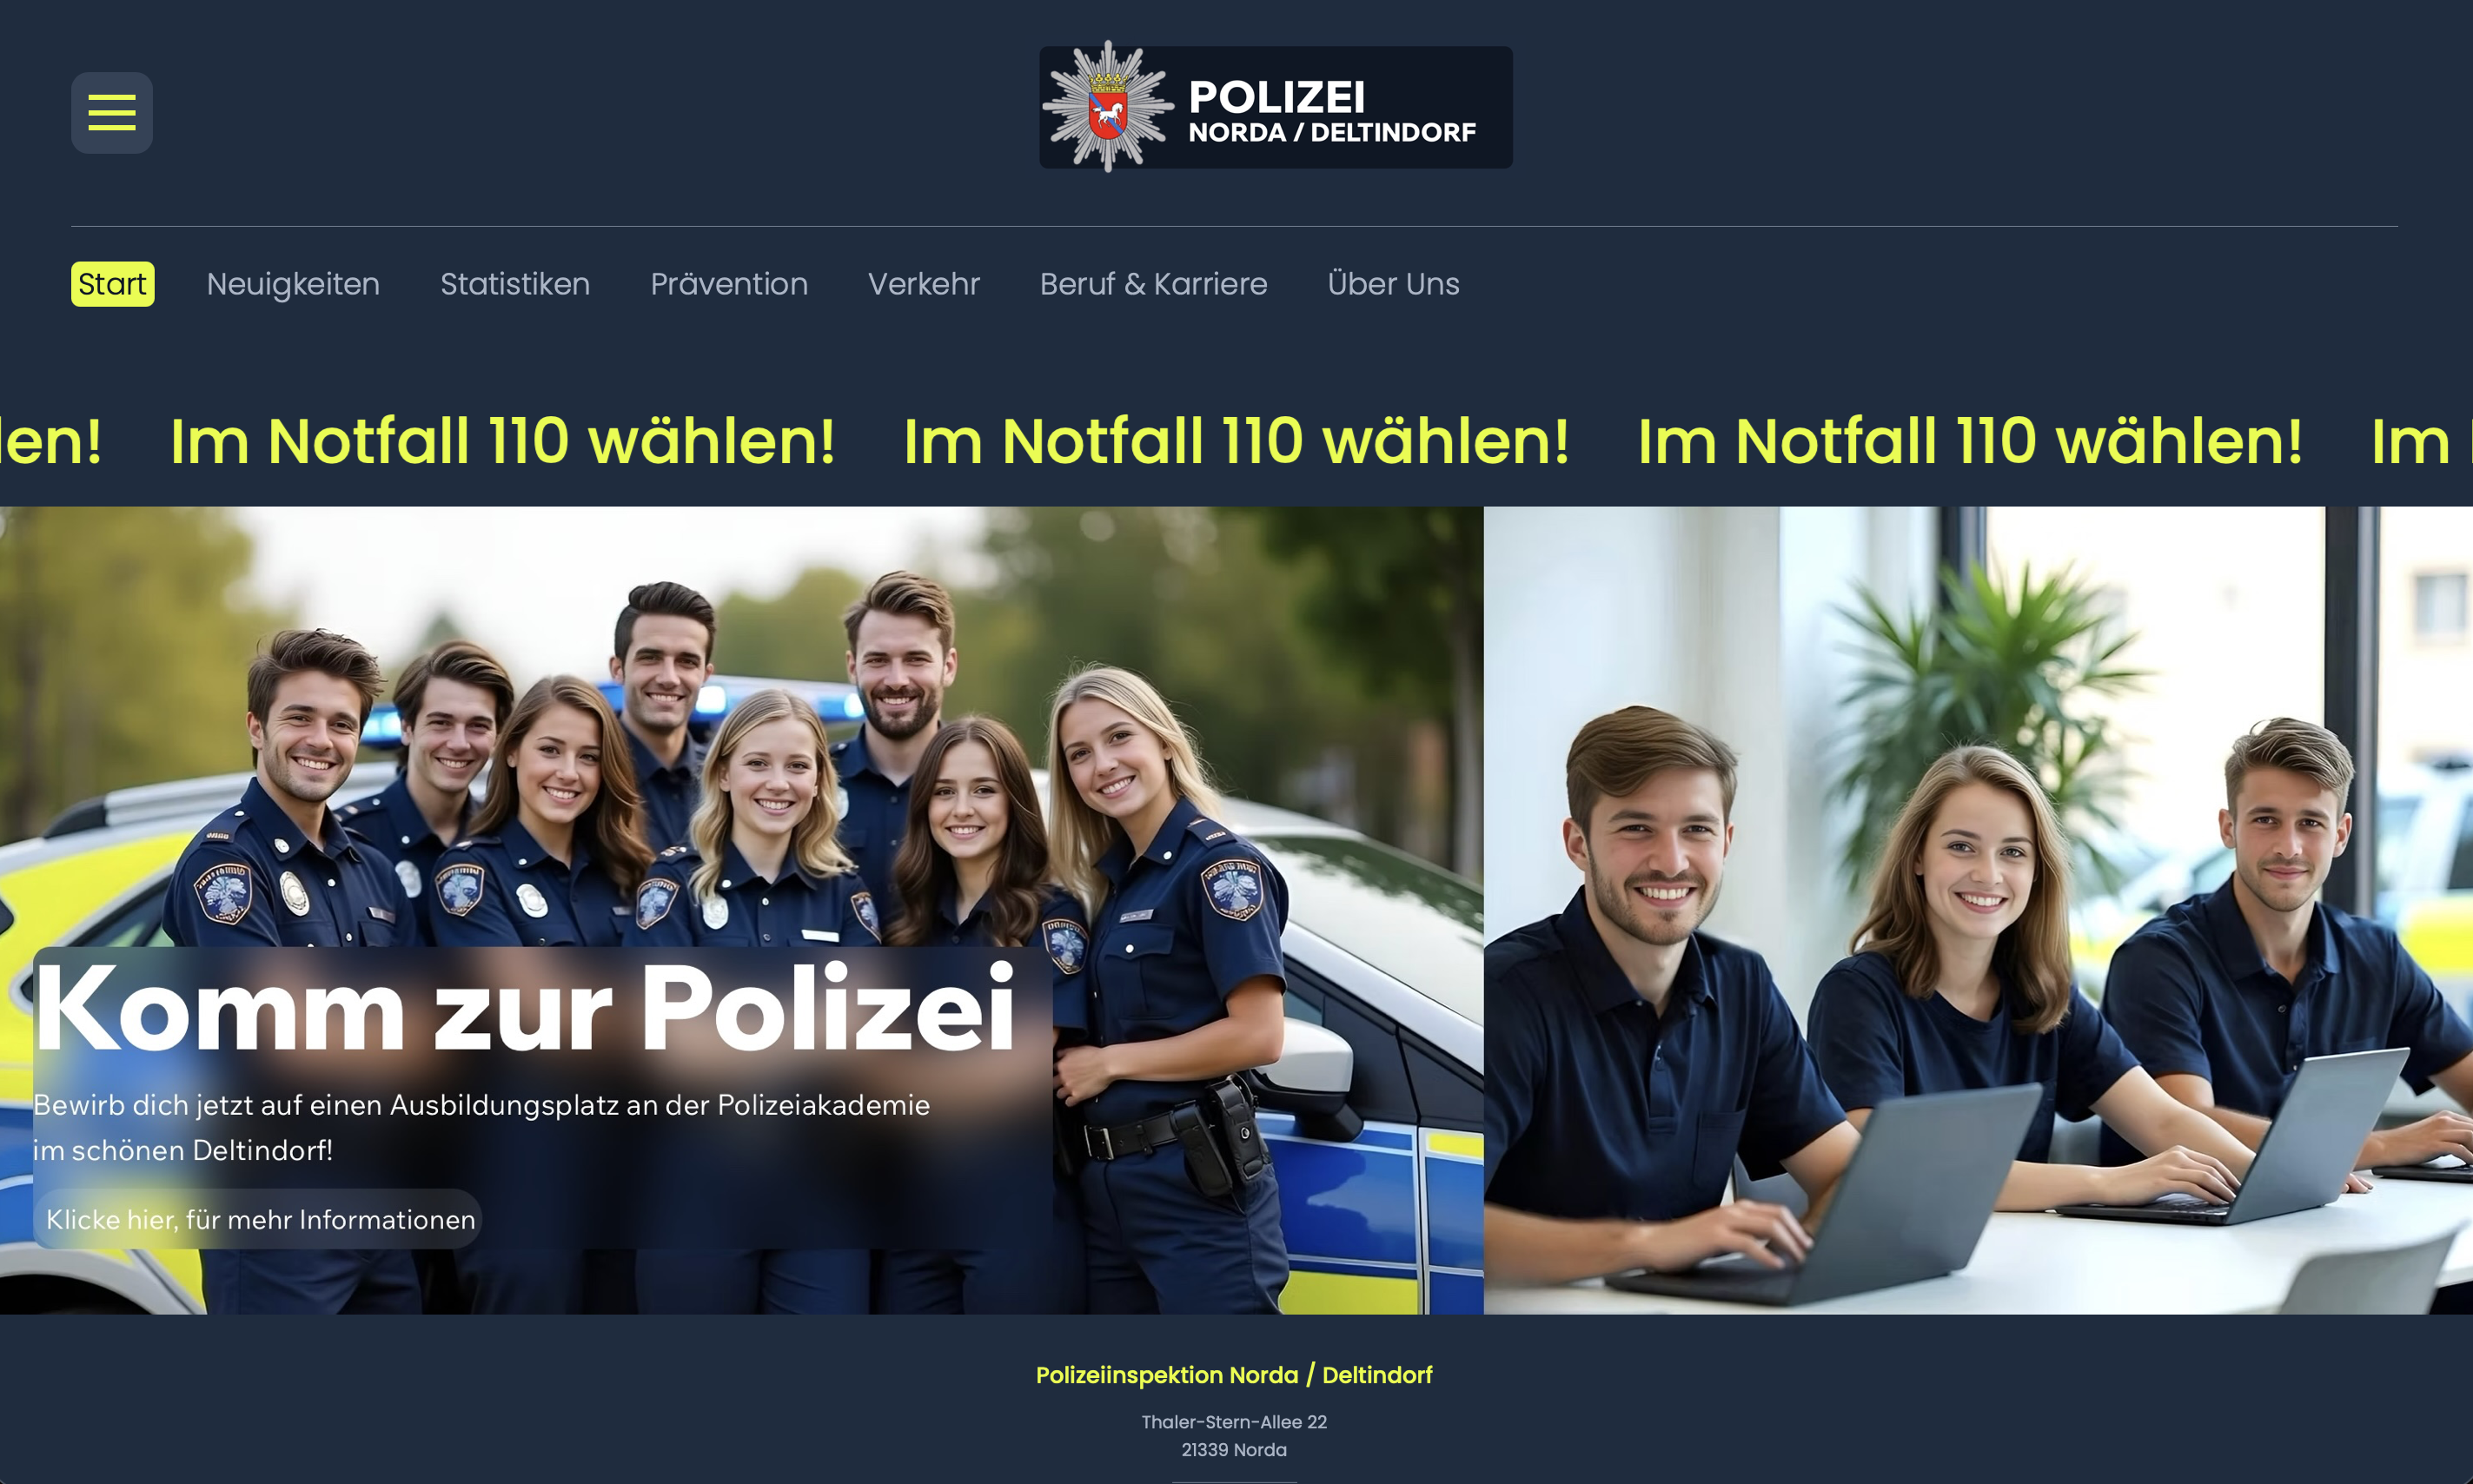The width and height of the screenshot is (2473, 1484).
Task: Click the '21339 Norda' postal code line
Action: [x=1234, y=1450]
